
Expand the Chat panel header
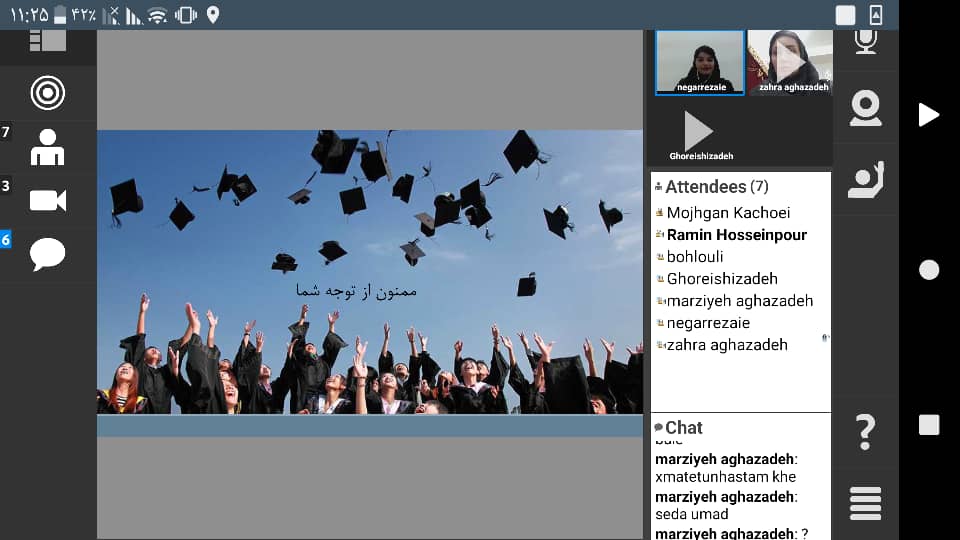(683, 427)
